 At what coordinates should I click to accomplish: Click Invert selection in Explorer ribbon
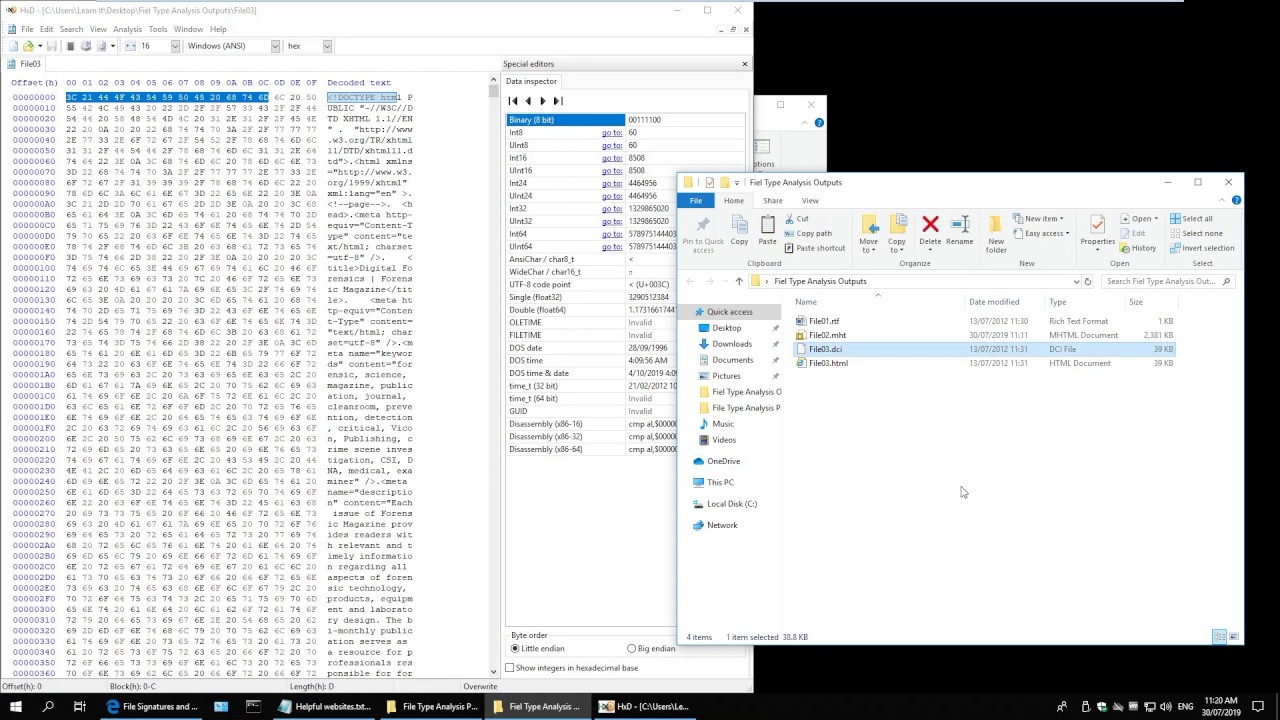coord(1202,248)
